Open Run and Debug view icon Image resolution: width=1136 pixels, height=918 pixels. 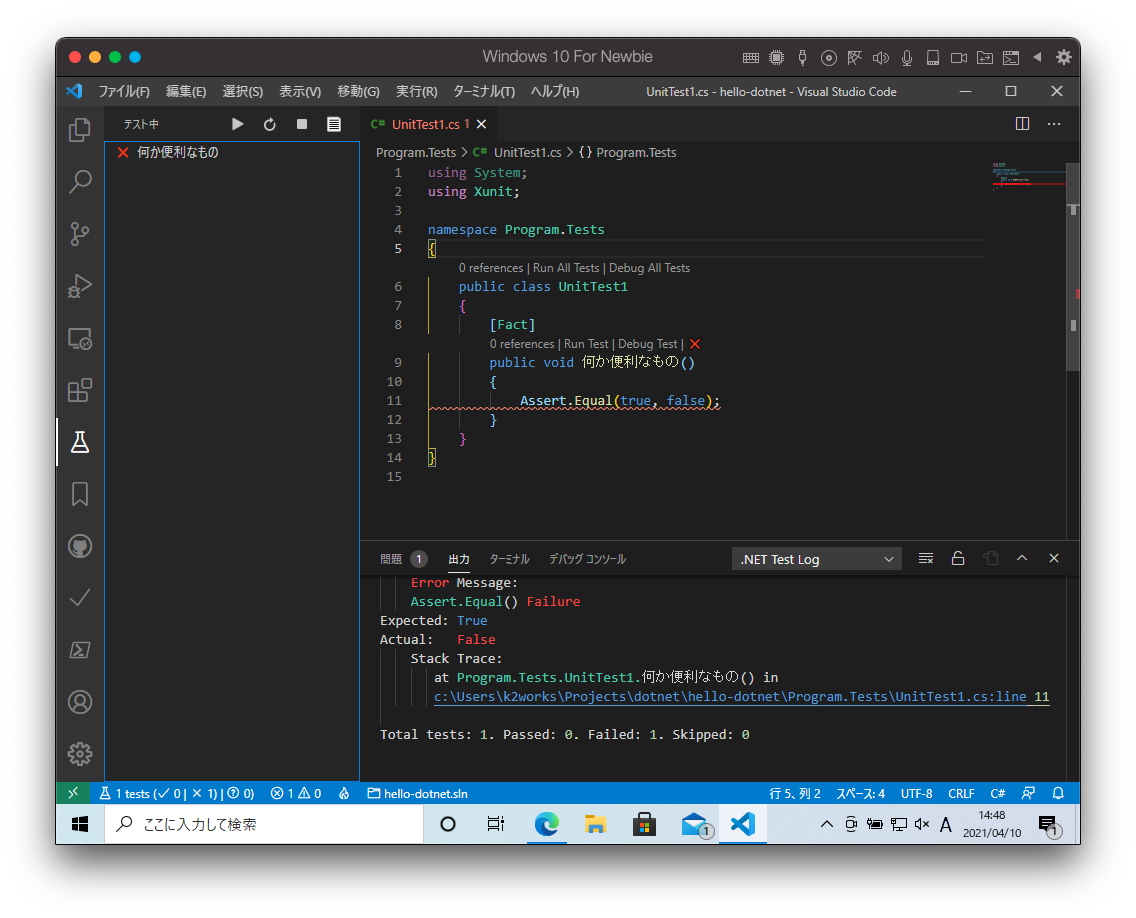pos(80,286)
